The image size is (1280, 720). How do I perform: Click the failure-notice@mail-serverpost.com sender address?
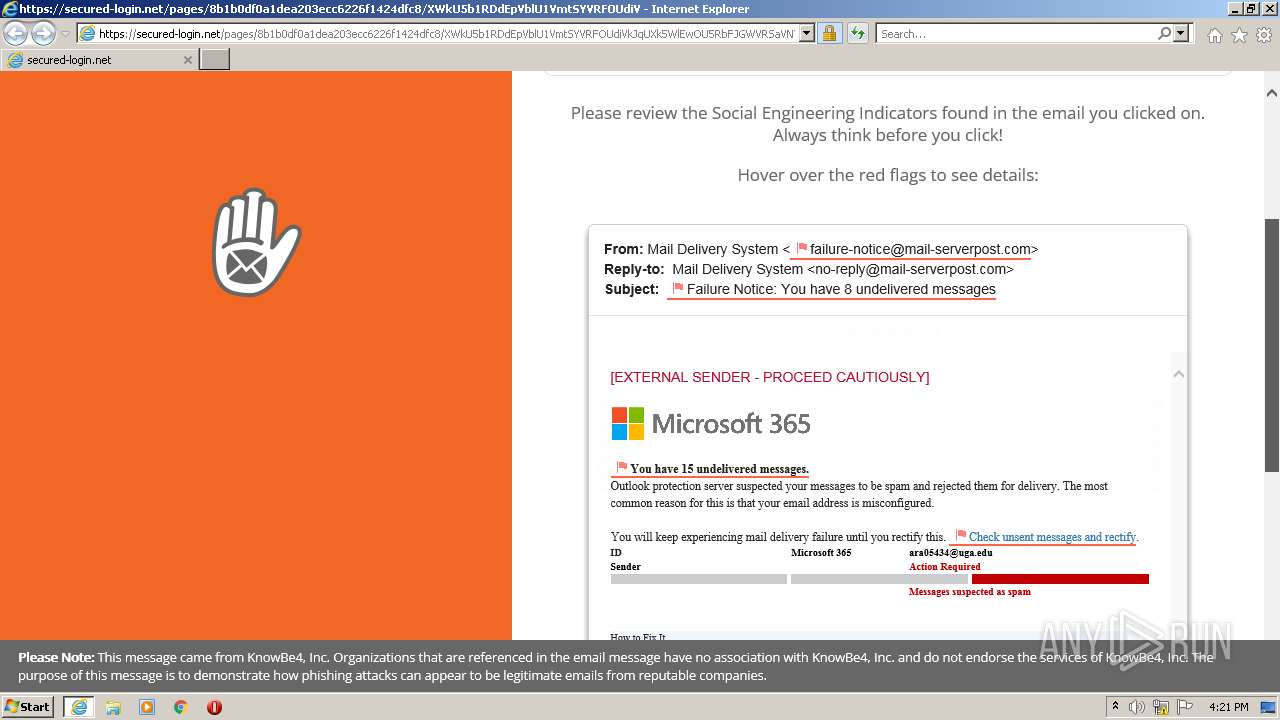[920, 249]
